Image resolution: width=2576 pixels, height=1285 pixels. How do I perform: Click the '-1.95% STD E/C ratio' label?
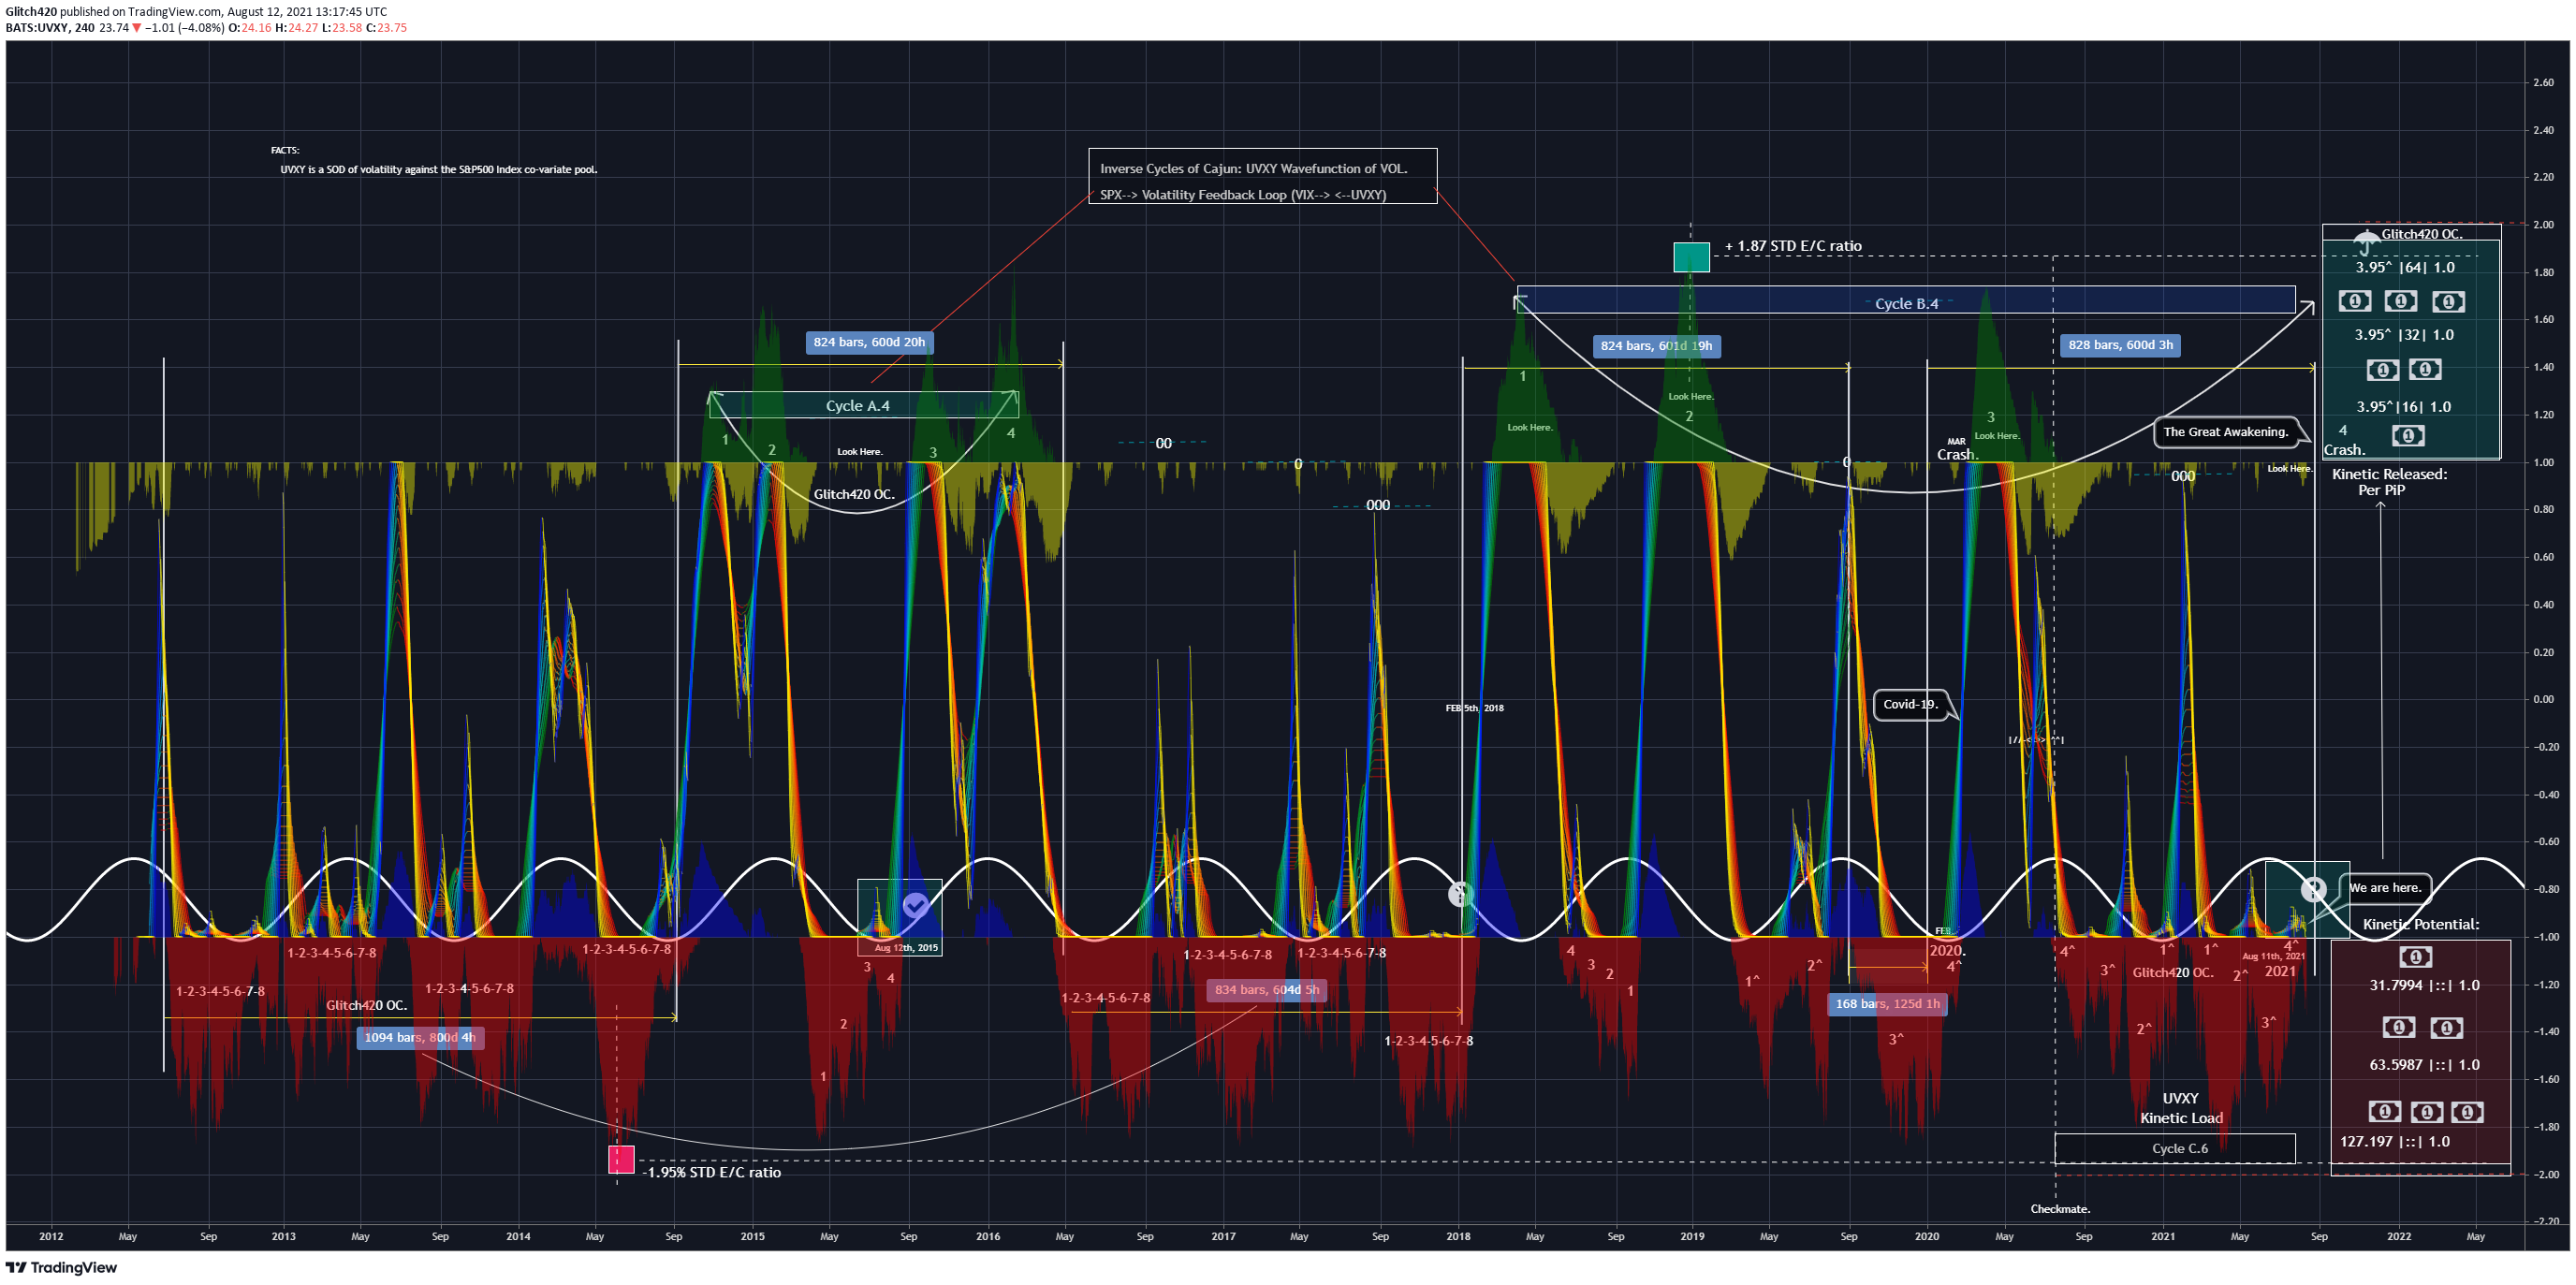711,1172
